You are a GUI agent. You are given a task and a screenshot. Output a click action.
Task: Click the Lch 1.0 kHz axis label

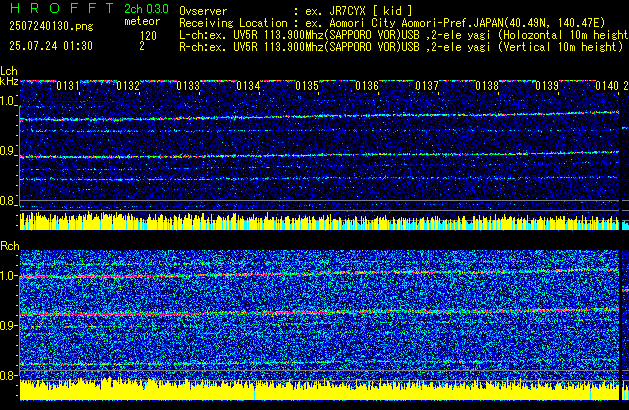[x=8, y=101]
